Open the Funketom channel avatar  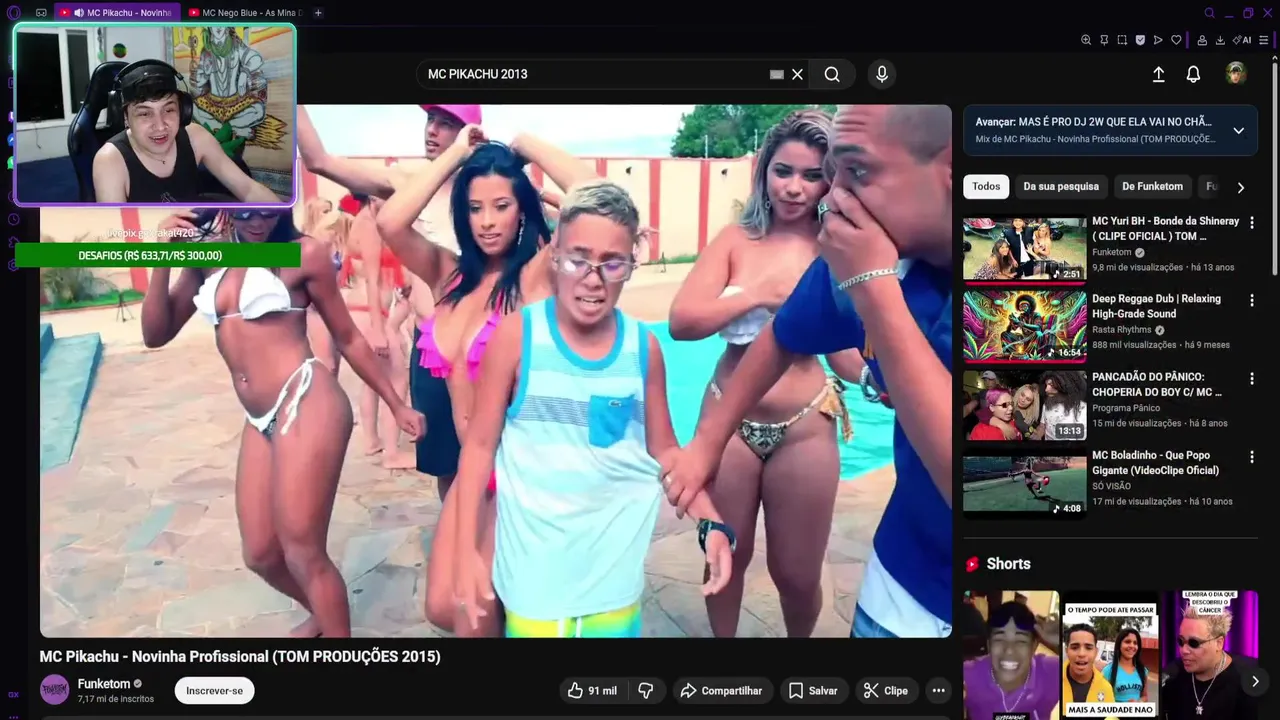coord(54,690)
